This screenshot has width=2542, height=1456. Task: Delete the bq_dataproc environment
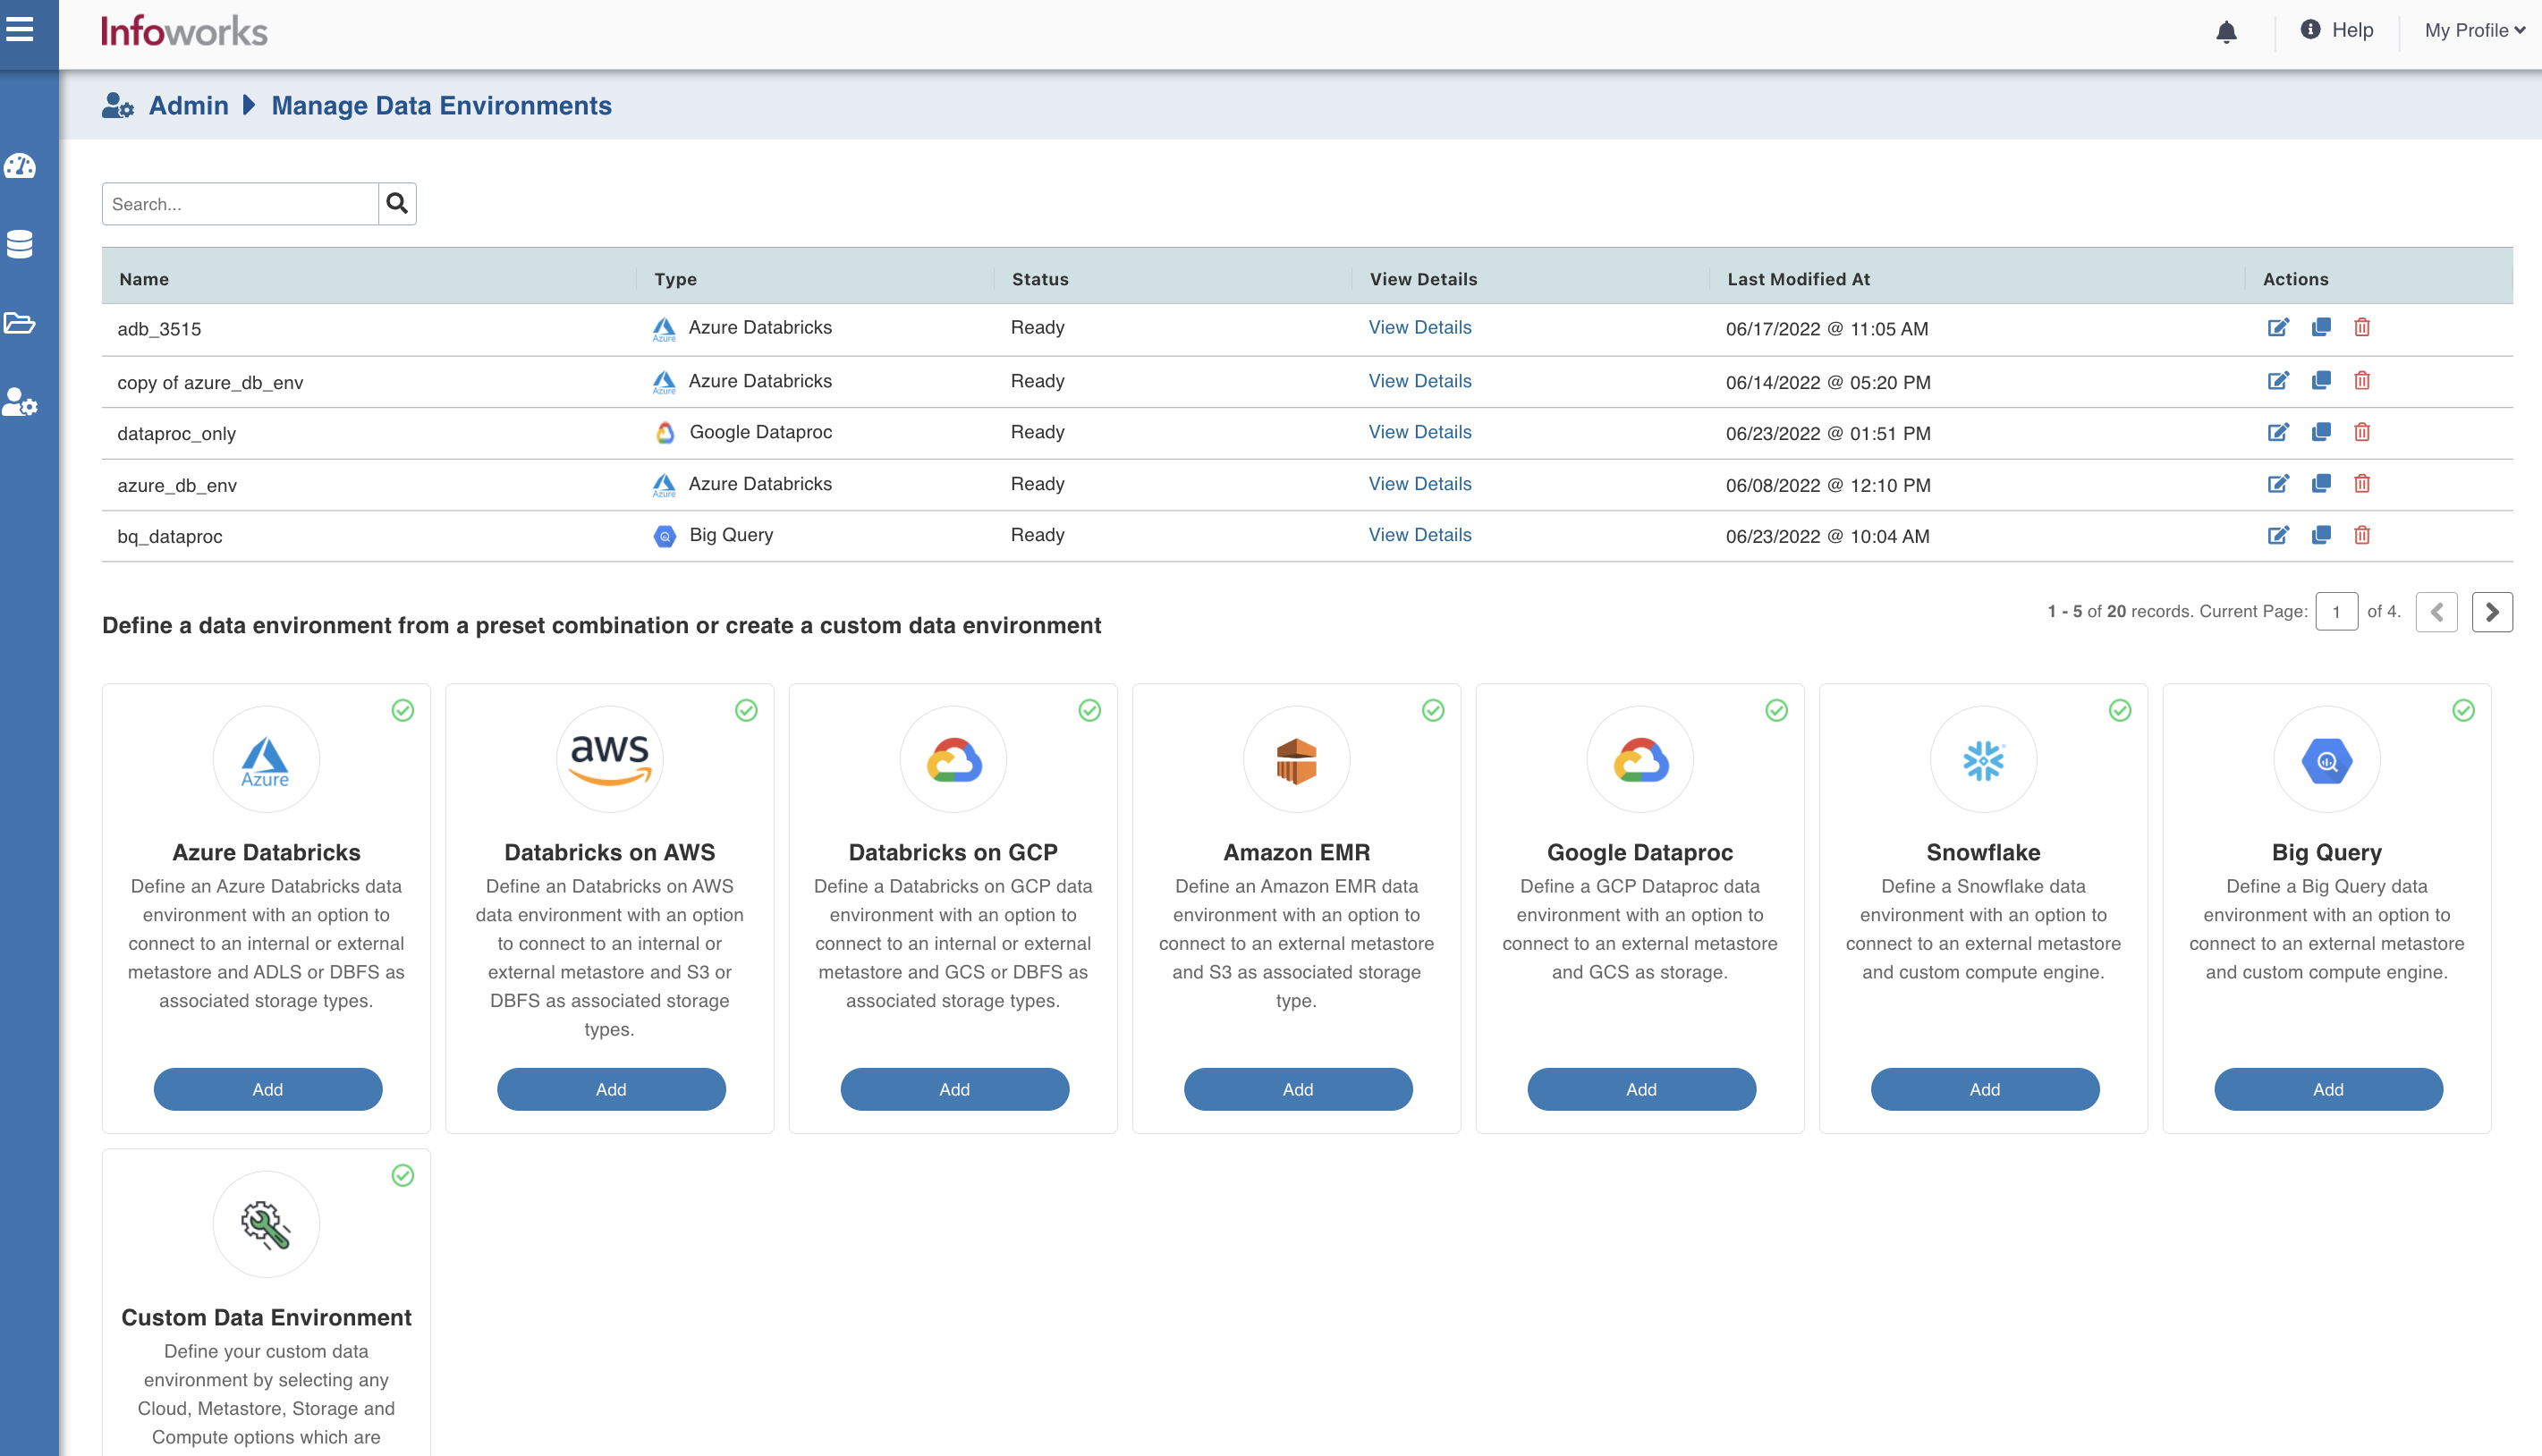2362,535
